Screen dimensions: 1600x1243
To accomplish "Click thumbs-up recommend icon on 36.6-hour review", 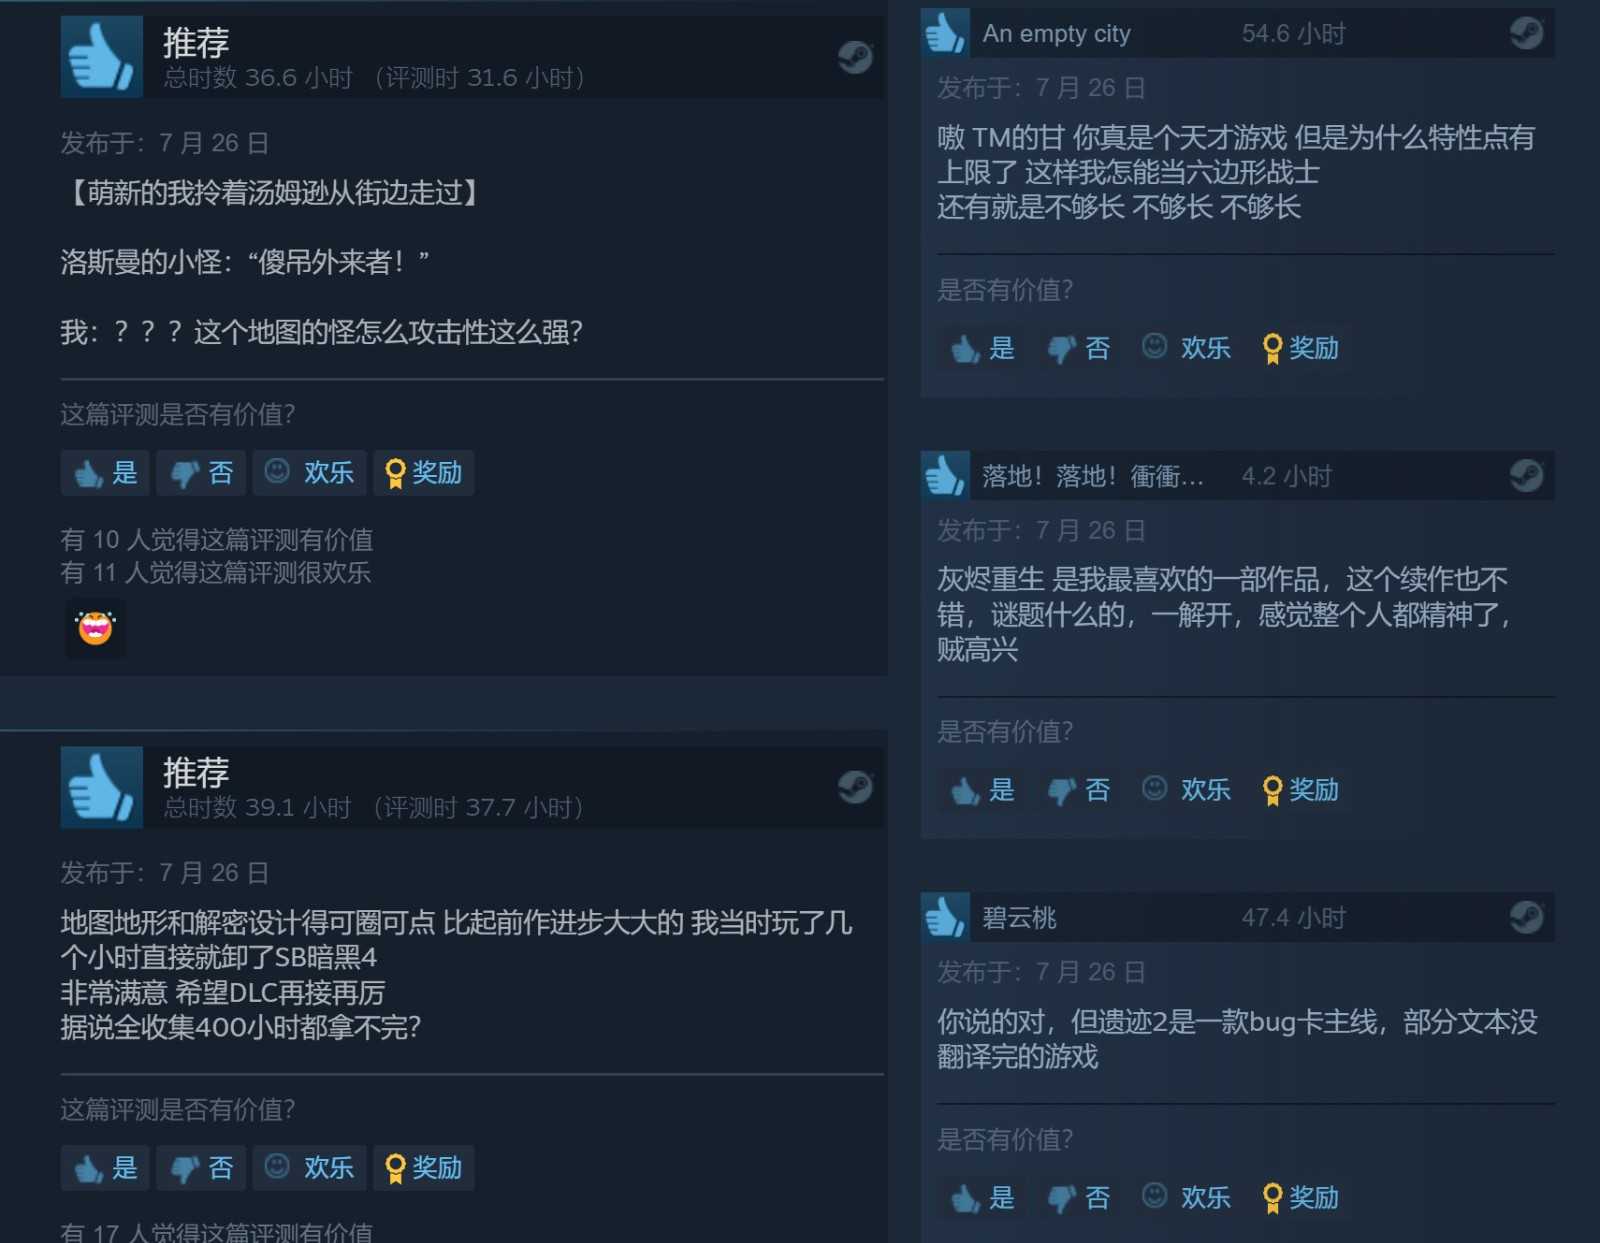I will [101, 57].
